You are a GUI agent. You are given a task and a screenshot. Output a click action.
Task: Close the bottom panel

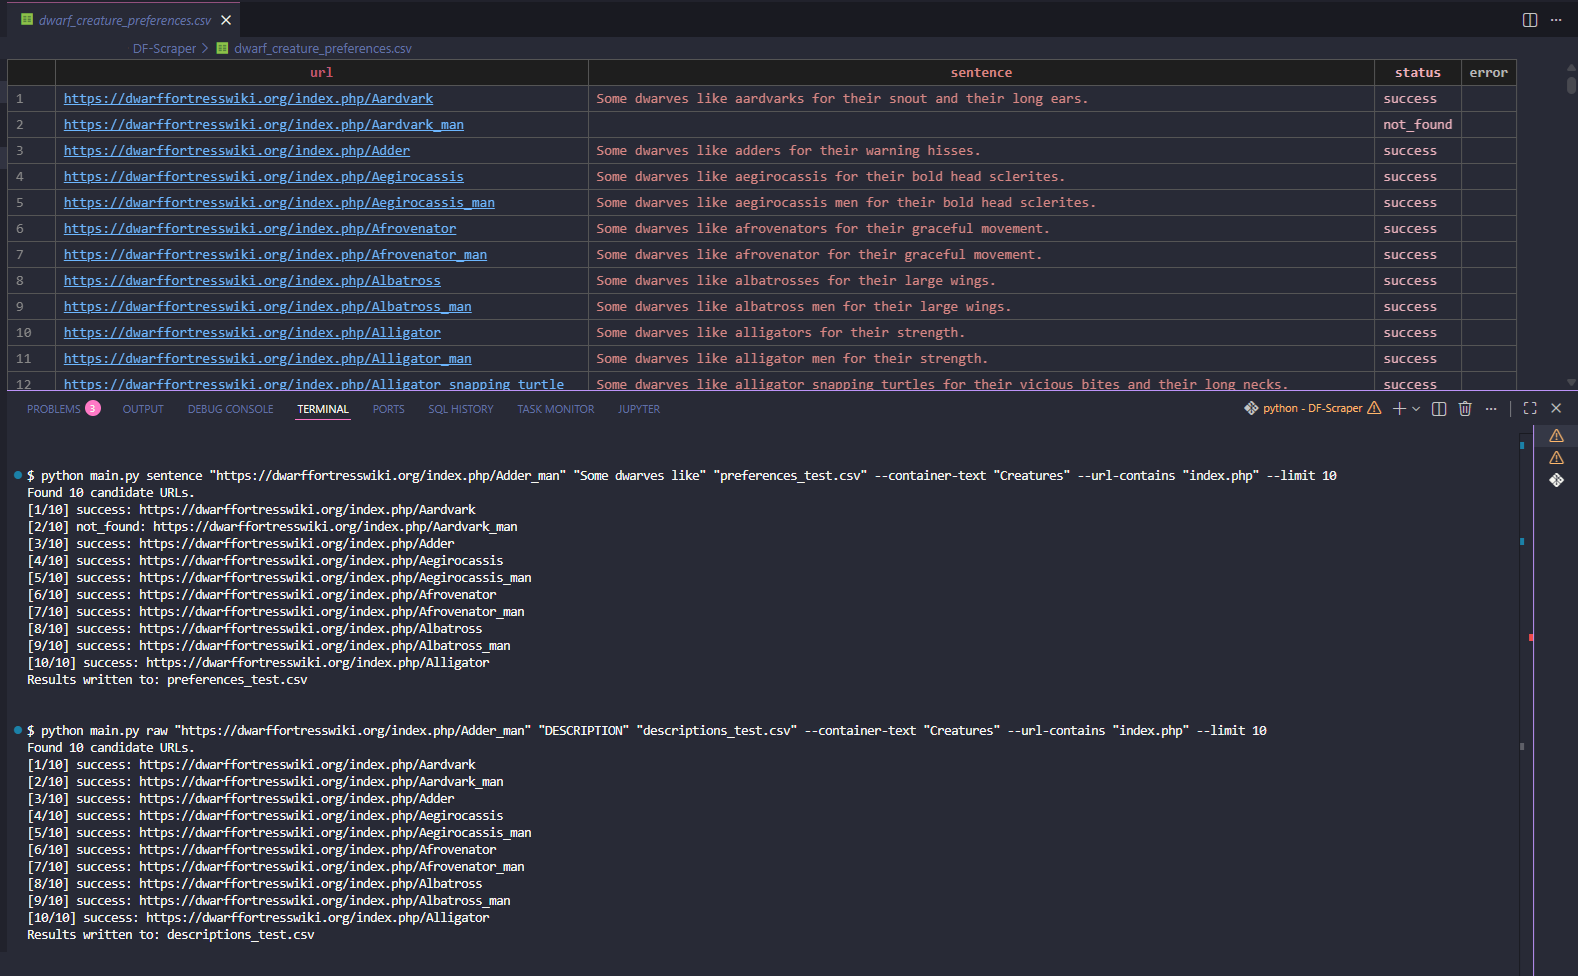click(x=1556, y=408)
